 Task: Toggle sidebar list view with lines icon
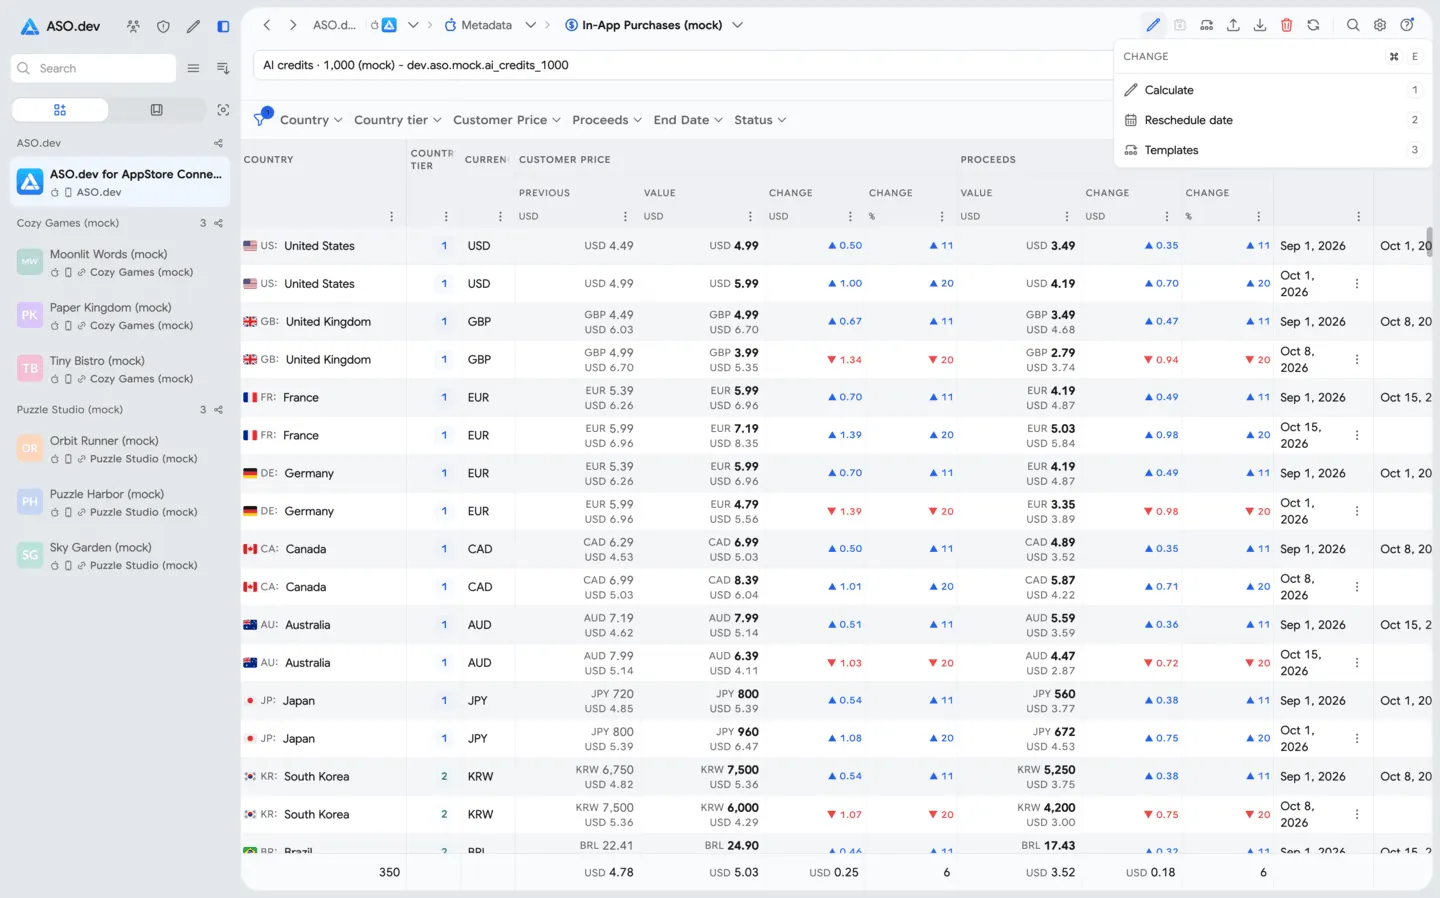193,68
